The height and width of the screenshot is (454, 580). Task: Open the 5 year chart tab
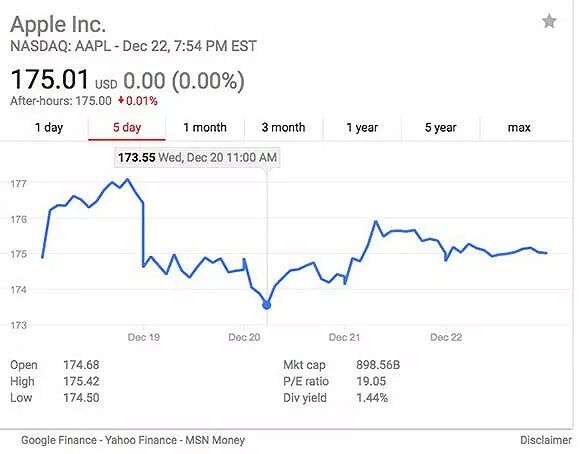[441, 128]
